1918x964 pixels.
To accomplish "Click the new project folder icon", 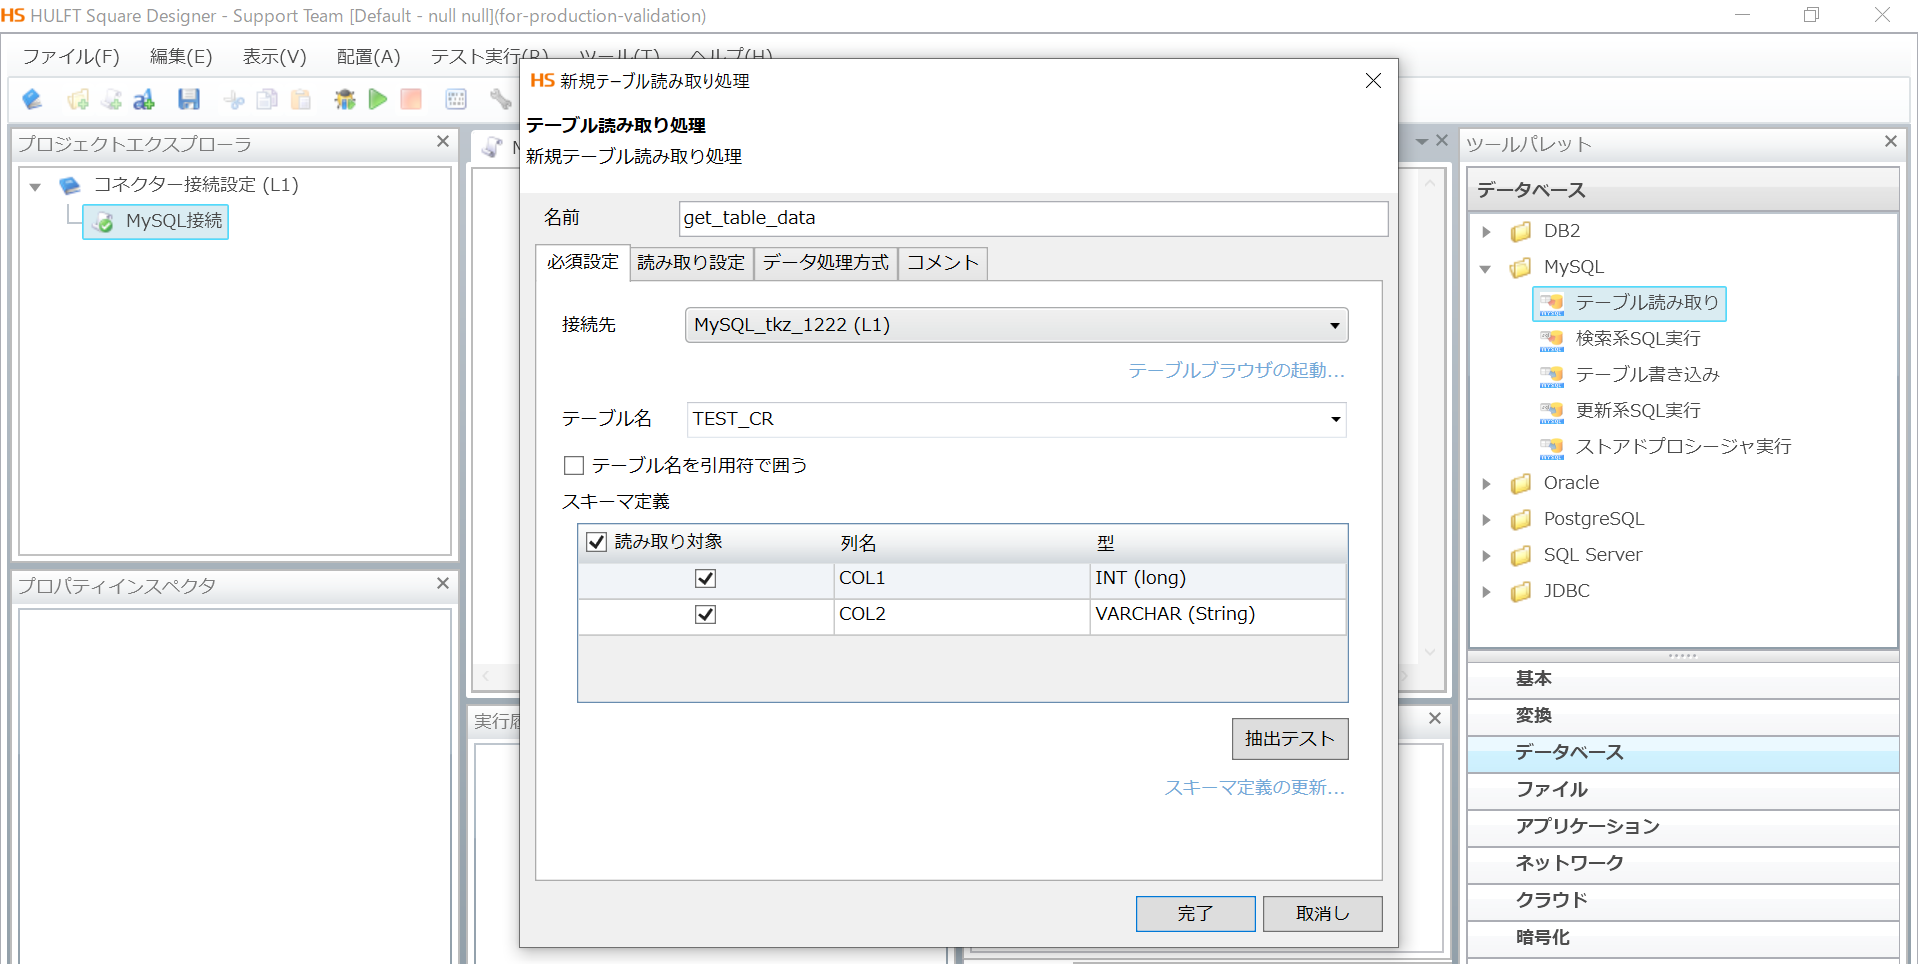I will tap(78, 99).
